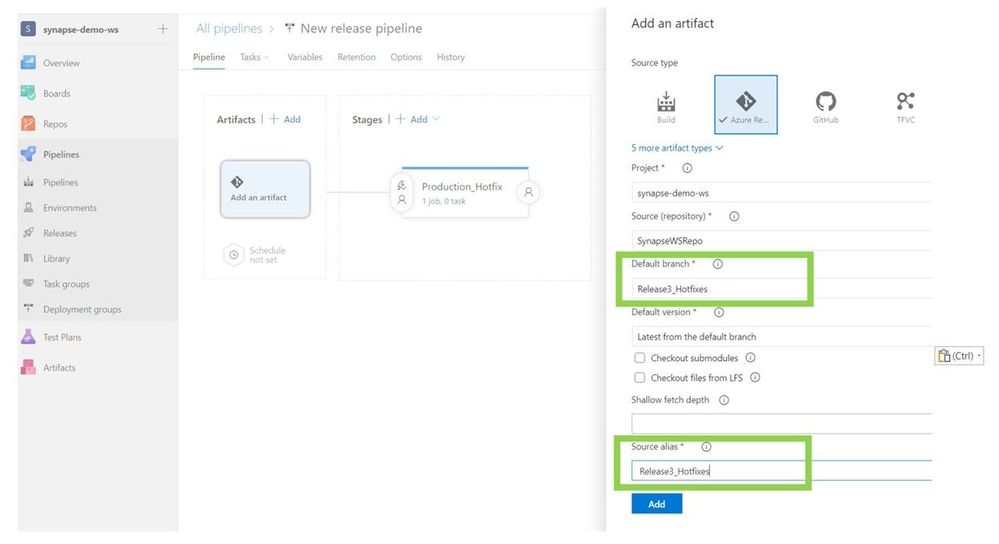The height and width of the screenshot is (544, 999).
Task: Select the Production_Hotfix stage name
Action: 462,187
